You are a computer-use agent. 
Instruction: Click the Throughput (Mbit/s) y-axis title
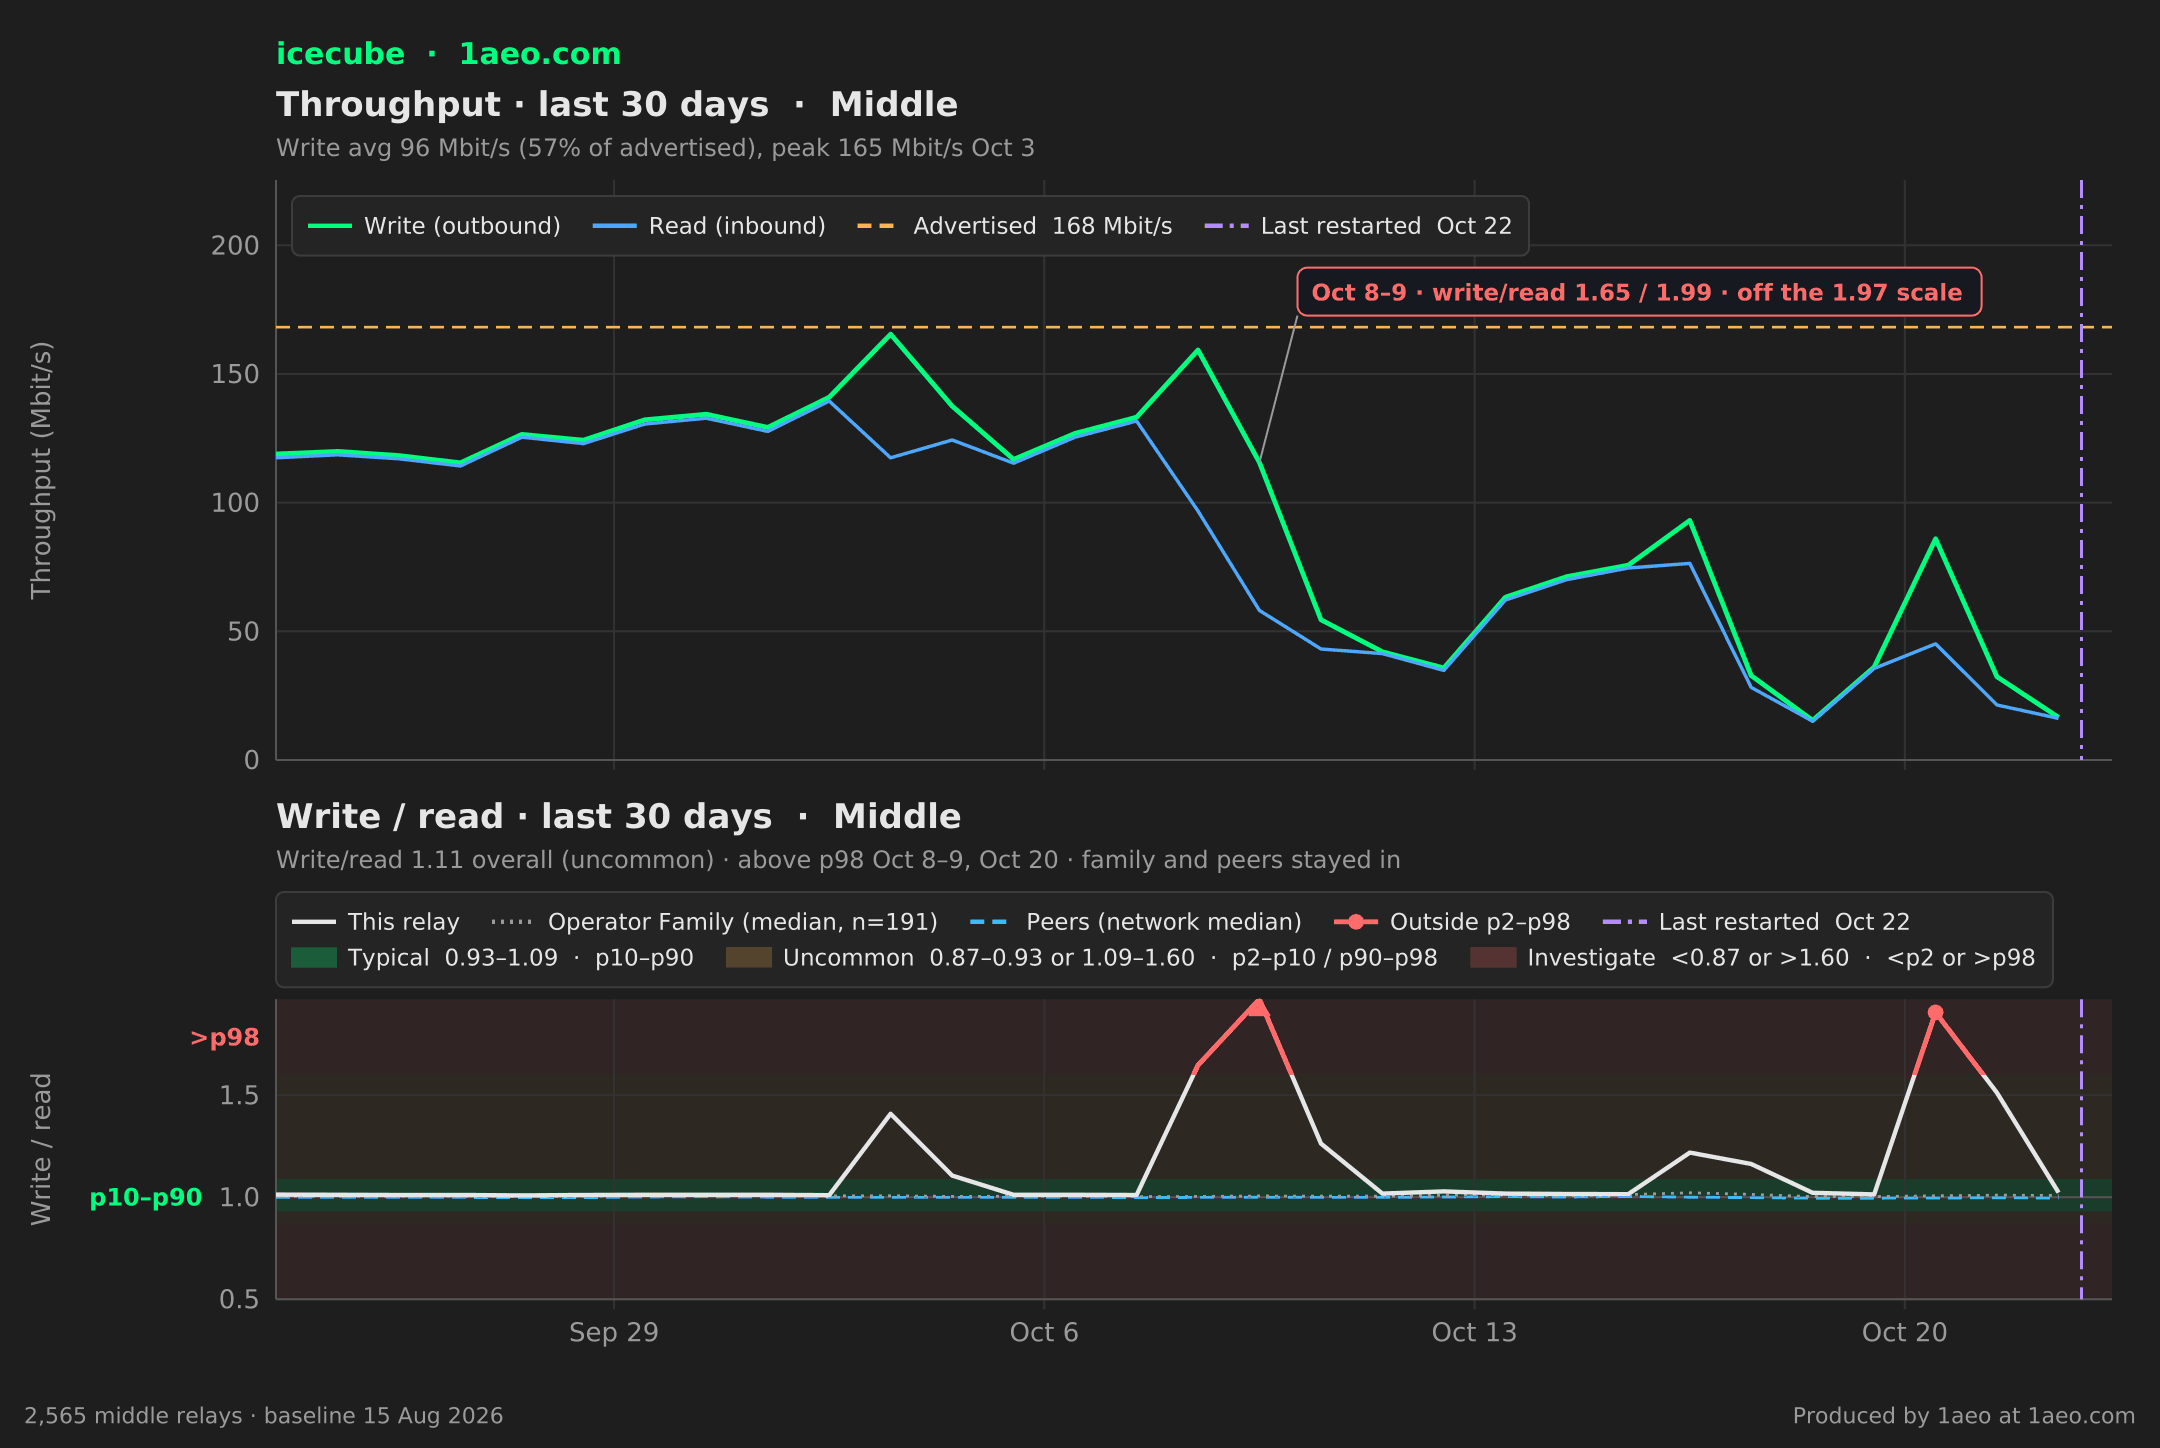(41, 470)
